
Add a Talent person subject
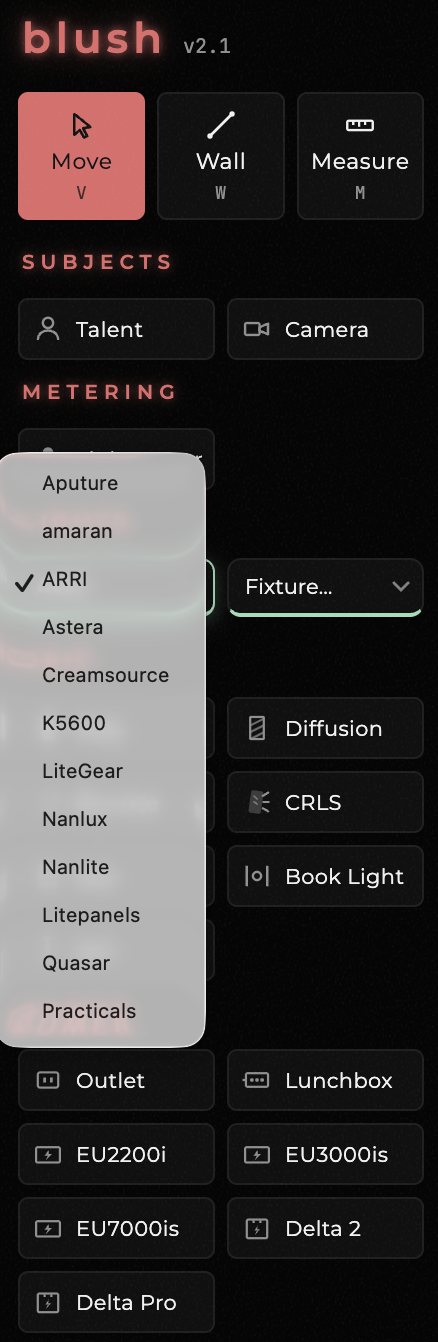coord(116,329)
